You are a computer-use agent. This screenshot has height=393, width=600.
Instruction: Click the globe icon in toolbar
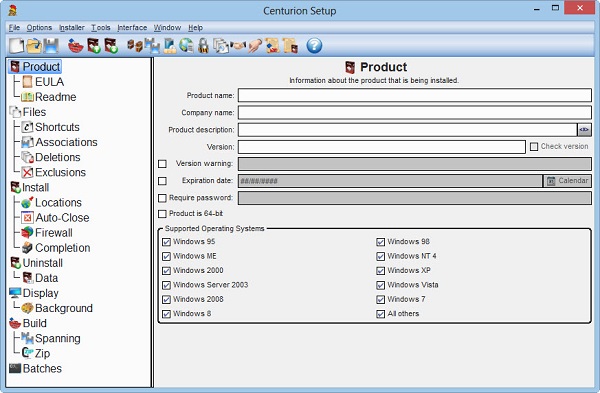(186, 46)
